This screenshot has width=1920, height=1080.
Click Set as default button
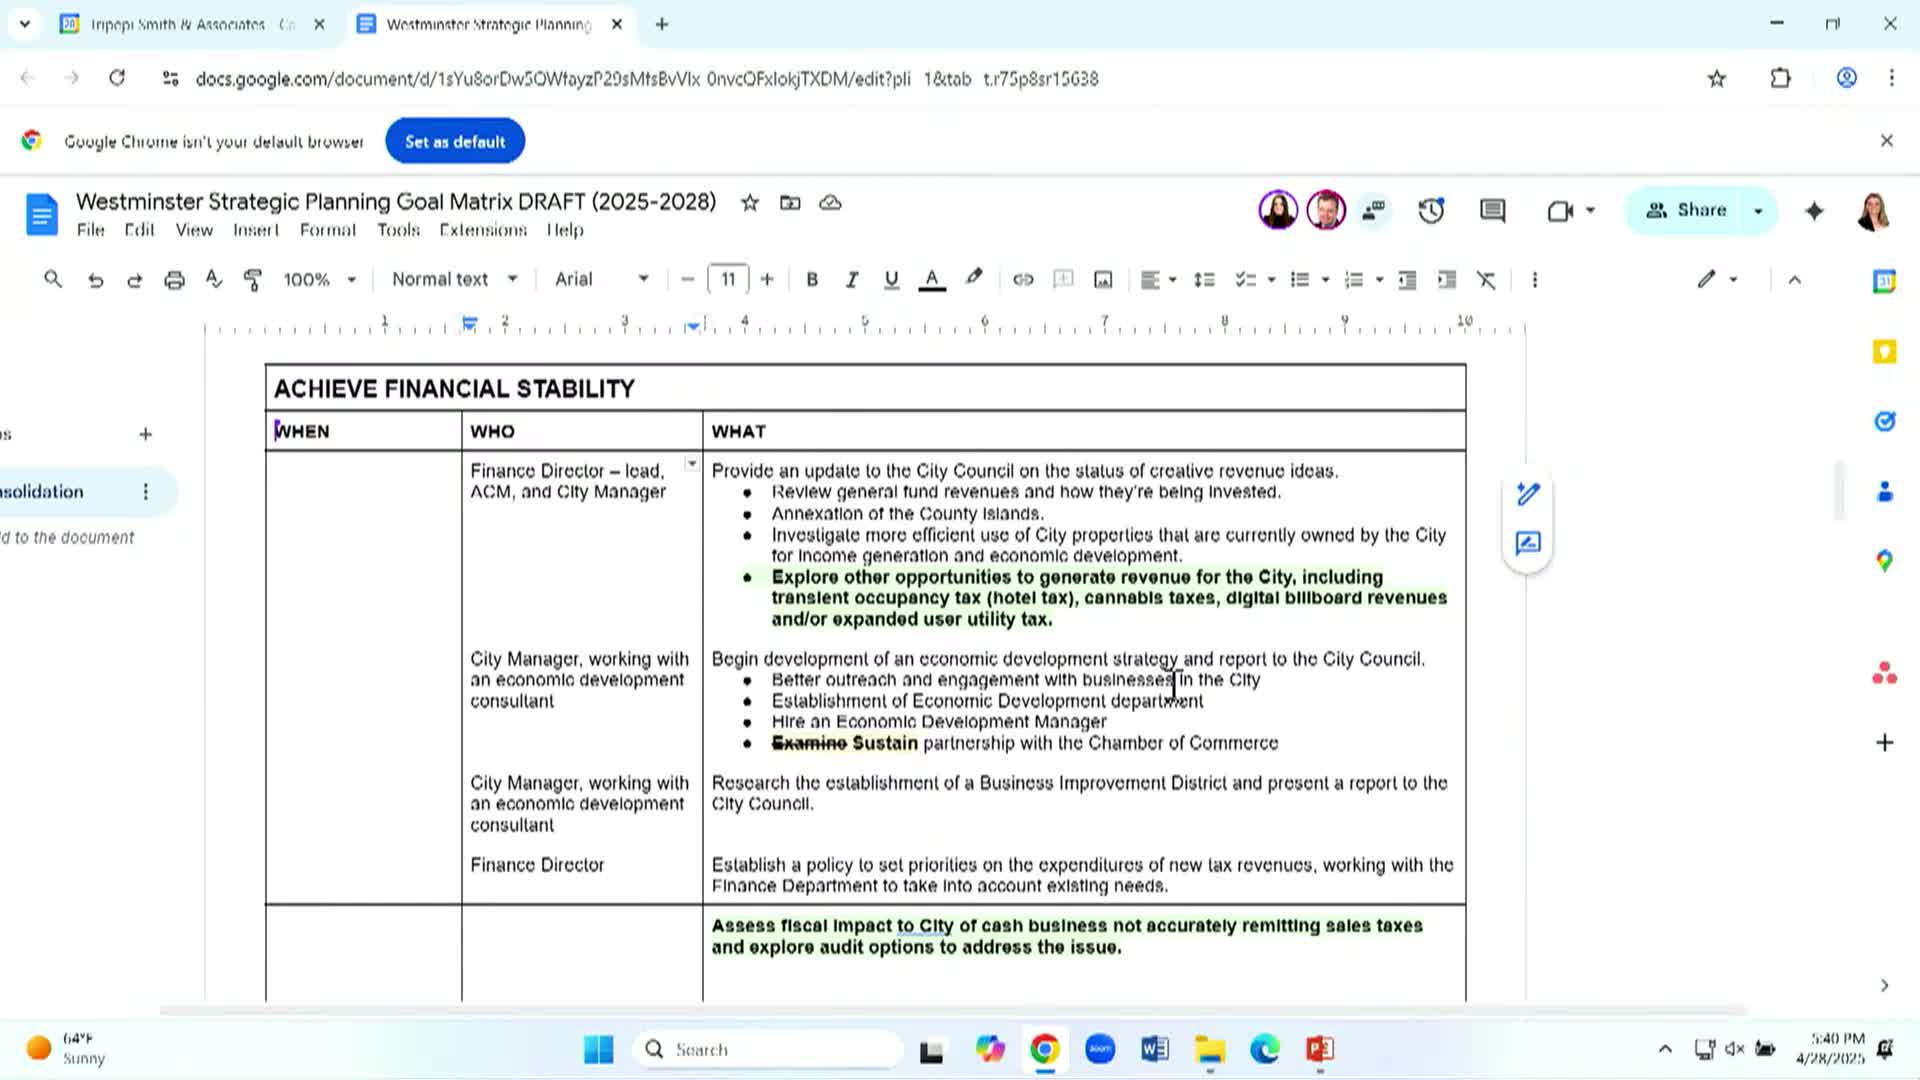[455, 142]
